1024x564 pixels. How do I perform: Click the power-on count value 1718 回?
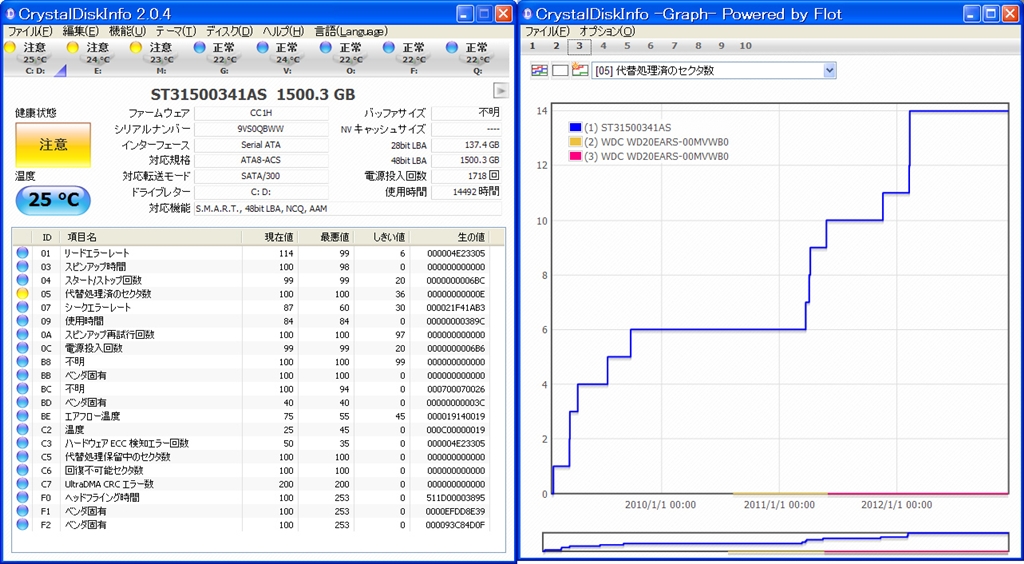pos(466,176)
